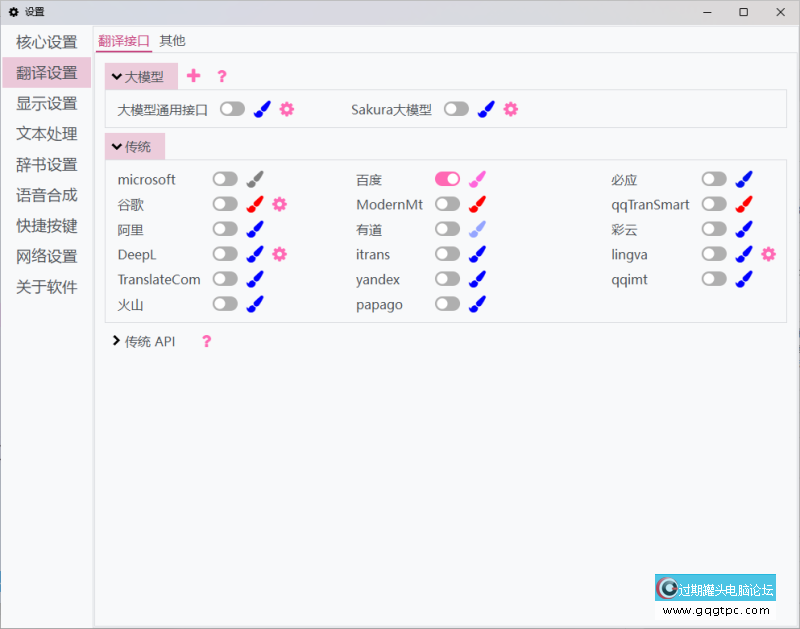Open 显示设置 in the sidebar
Screen dimensions: 800x629
click(x=47, y=103)
